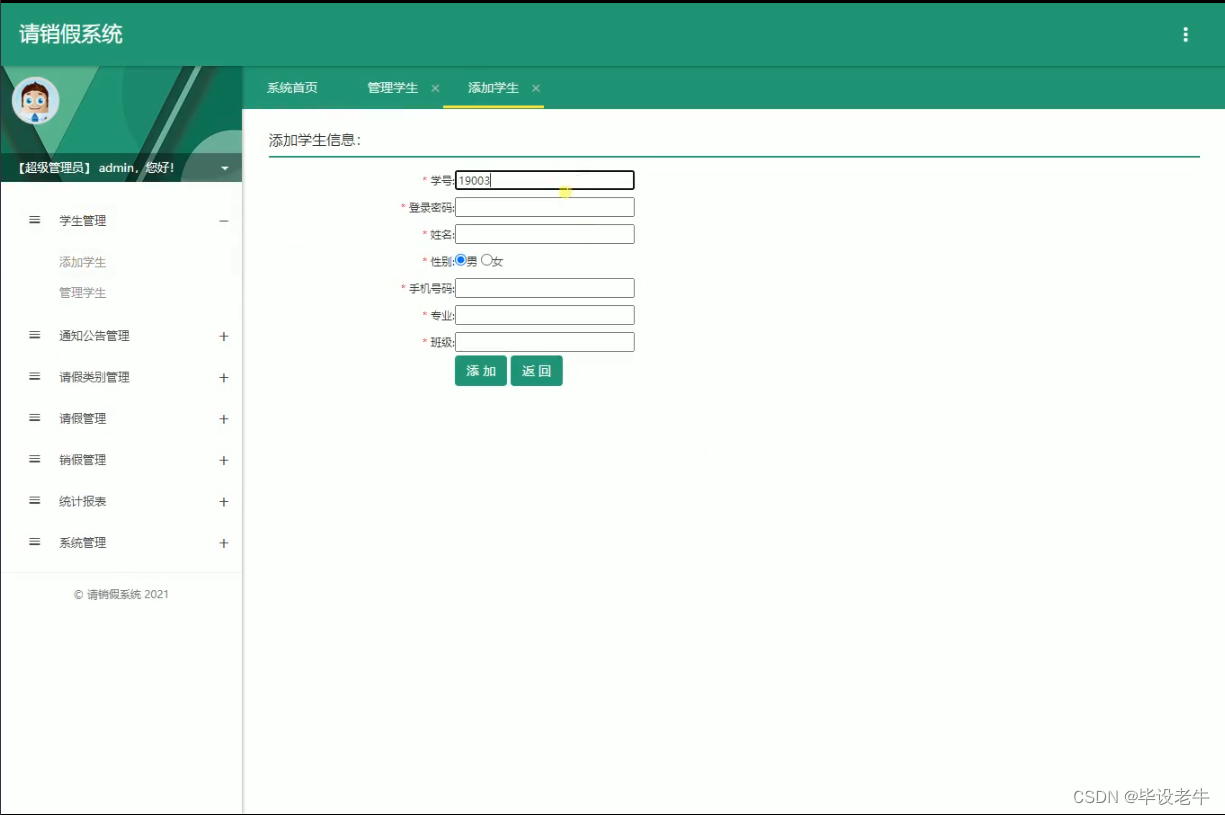This screenshot has width=1225, height=815.
Task: Expand the 请假类别管理 section
Action: pos(224,378)
